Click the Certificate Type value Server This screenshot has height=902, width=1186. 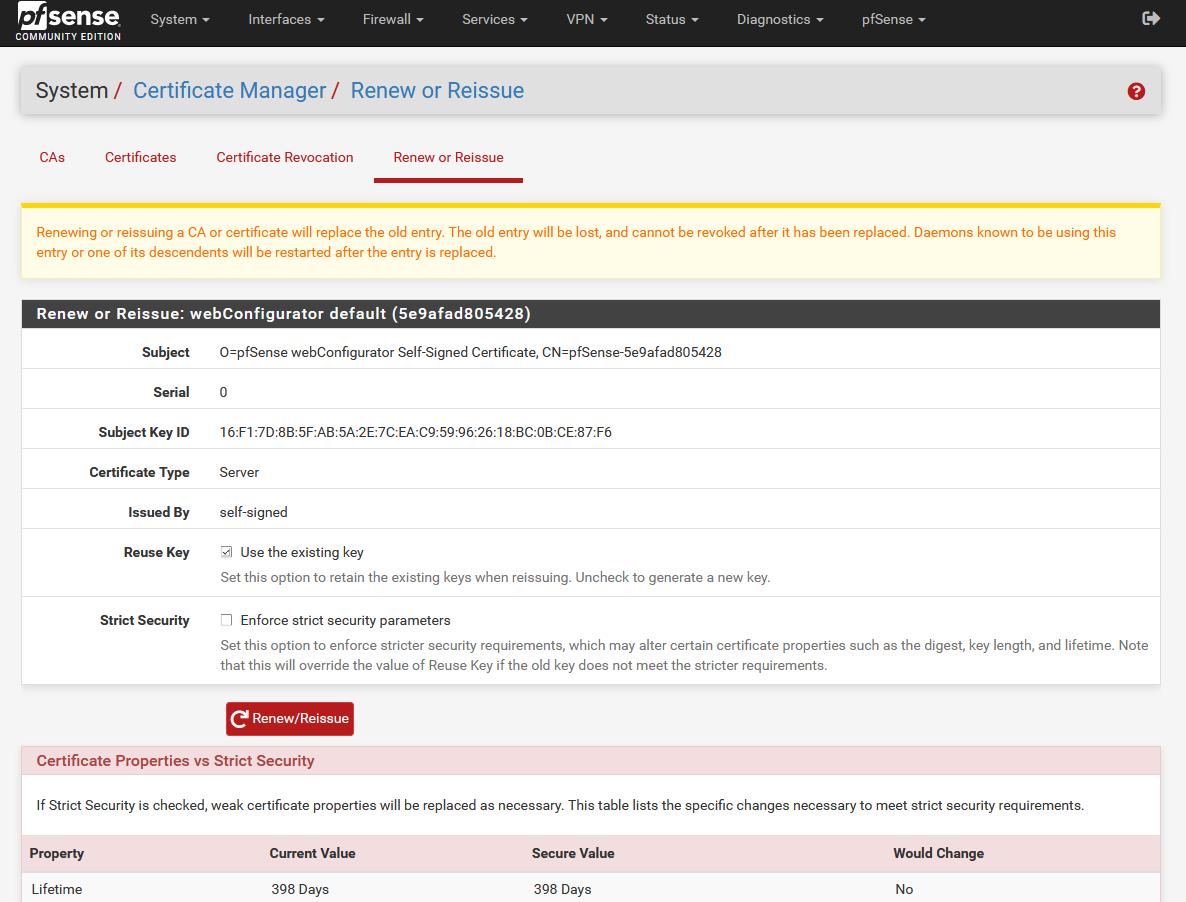[x=239, y=473]
